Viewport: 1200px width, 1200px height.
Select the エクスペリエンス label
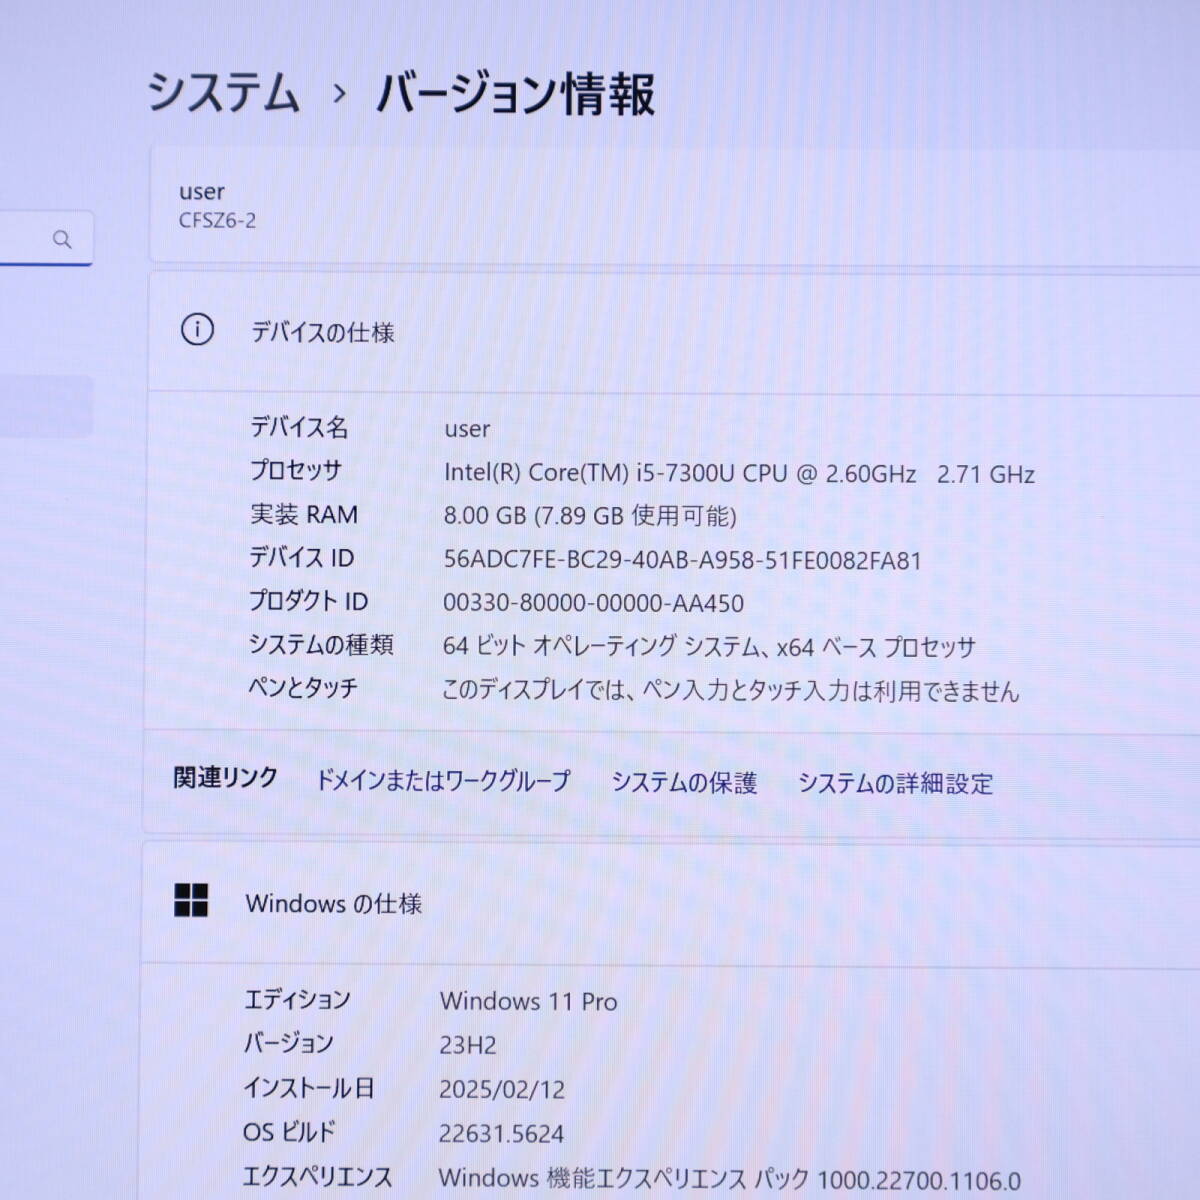click(x=317, y=1176)
